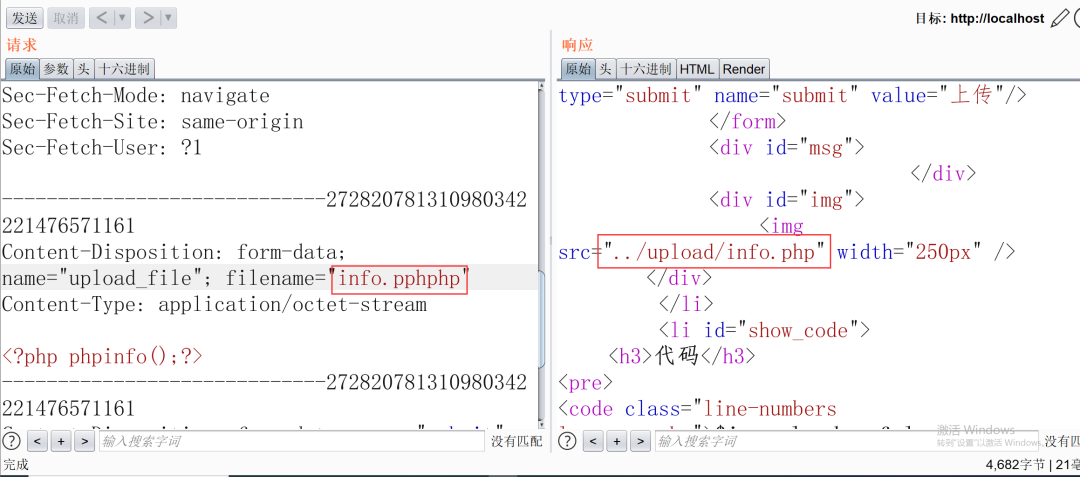Viewport: 1080px width, 477px height.
Task: Go to next match in request search
Action: [x=84, y=441]
